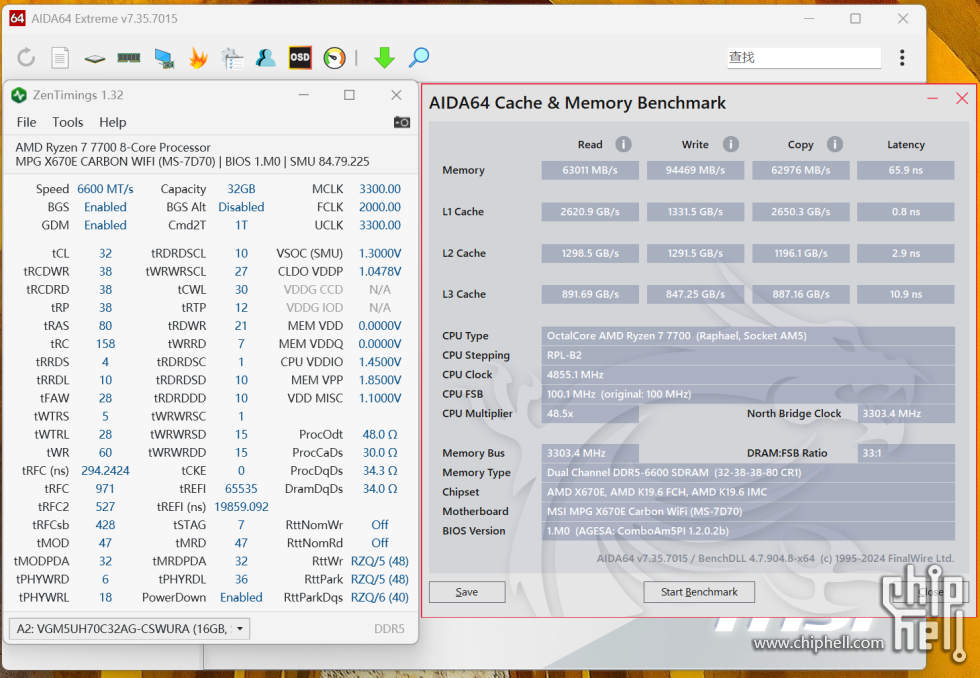Expand the A2 memory module dropdown
Image resolution: width=980 pixels, height=678 pixels.
pyautogui.click(x=129, y=629)
